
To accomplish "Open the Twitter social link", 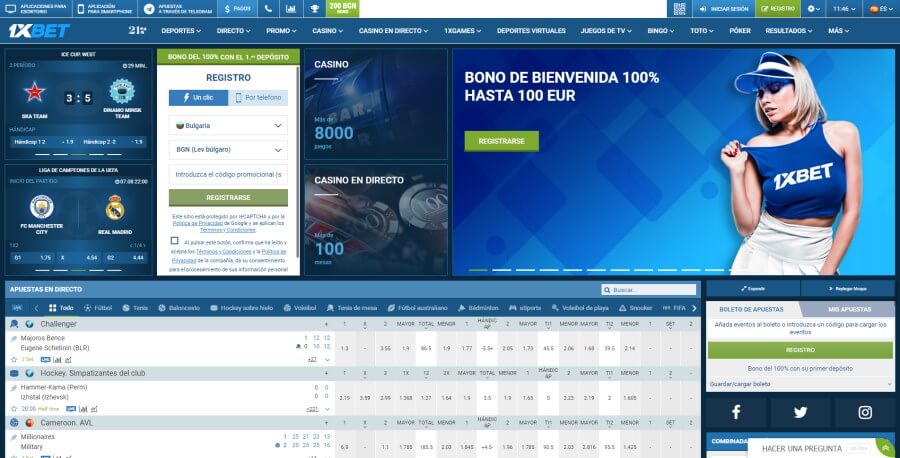I will tap(800, 412).
